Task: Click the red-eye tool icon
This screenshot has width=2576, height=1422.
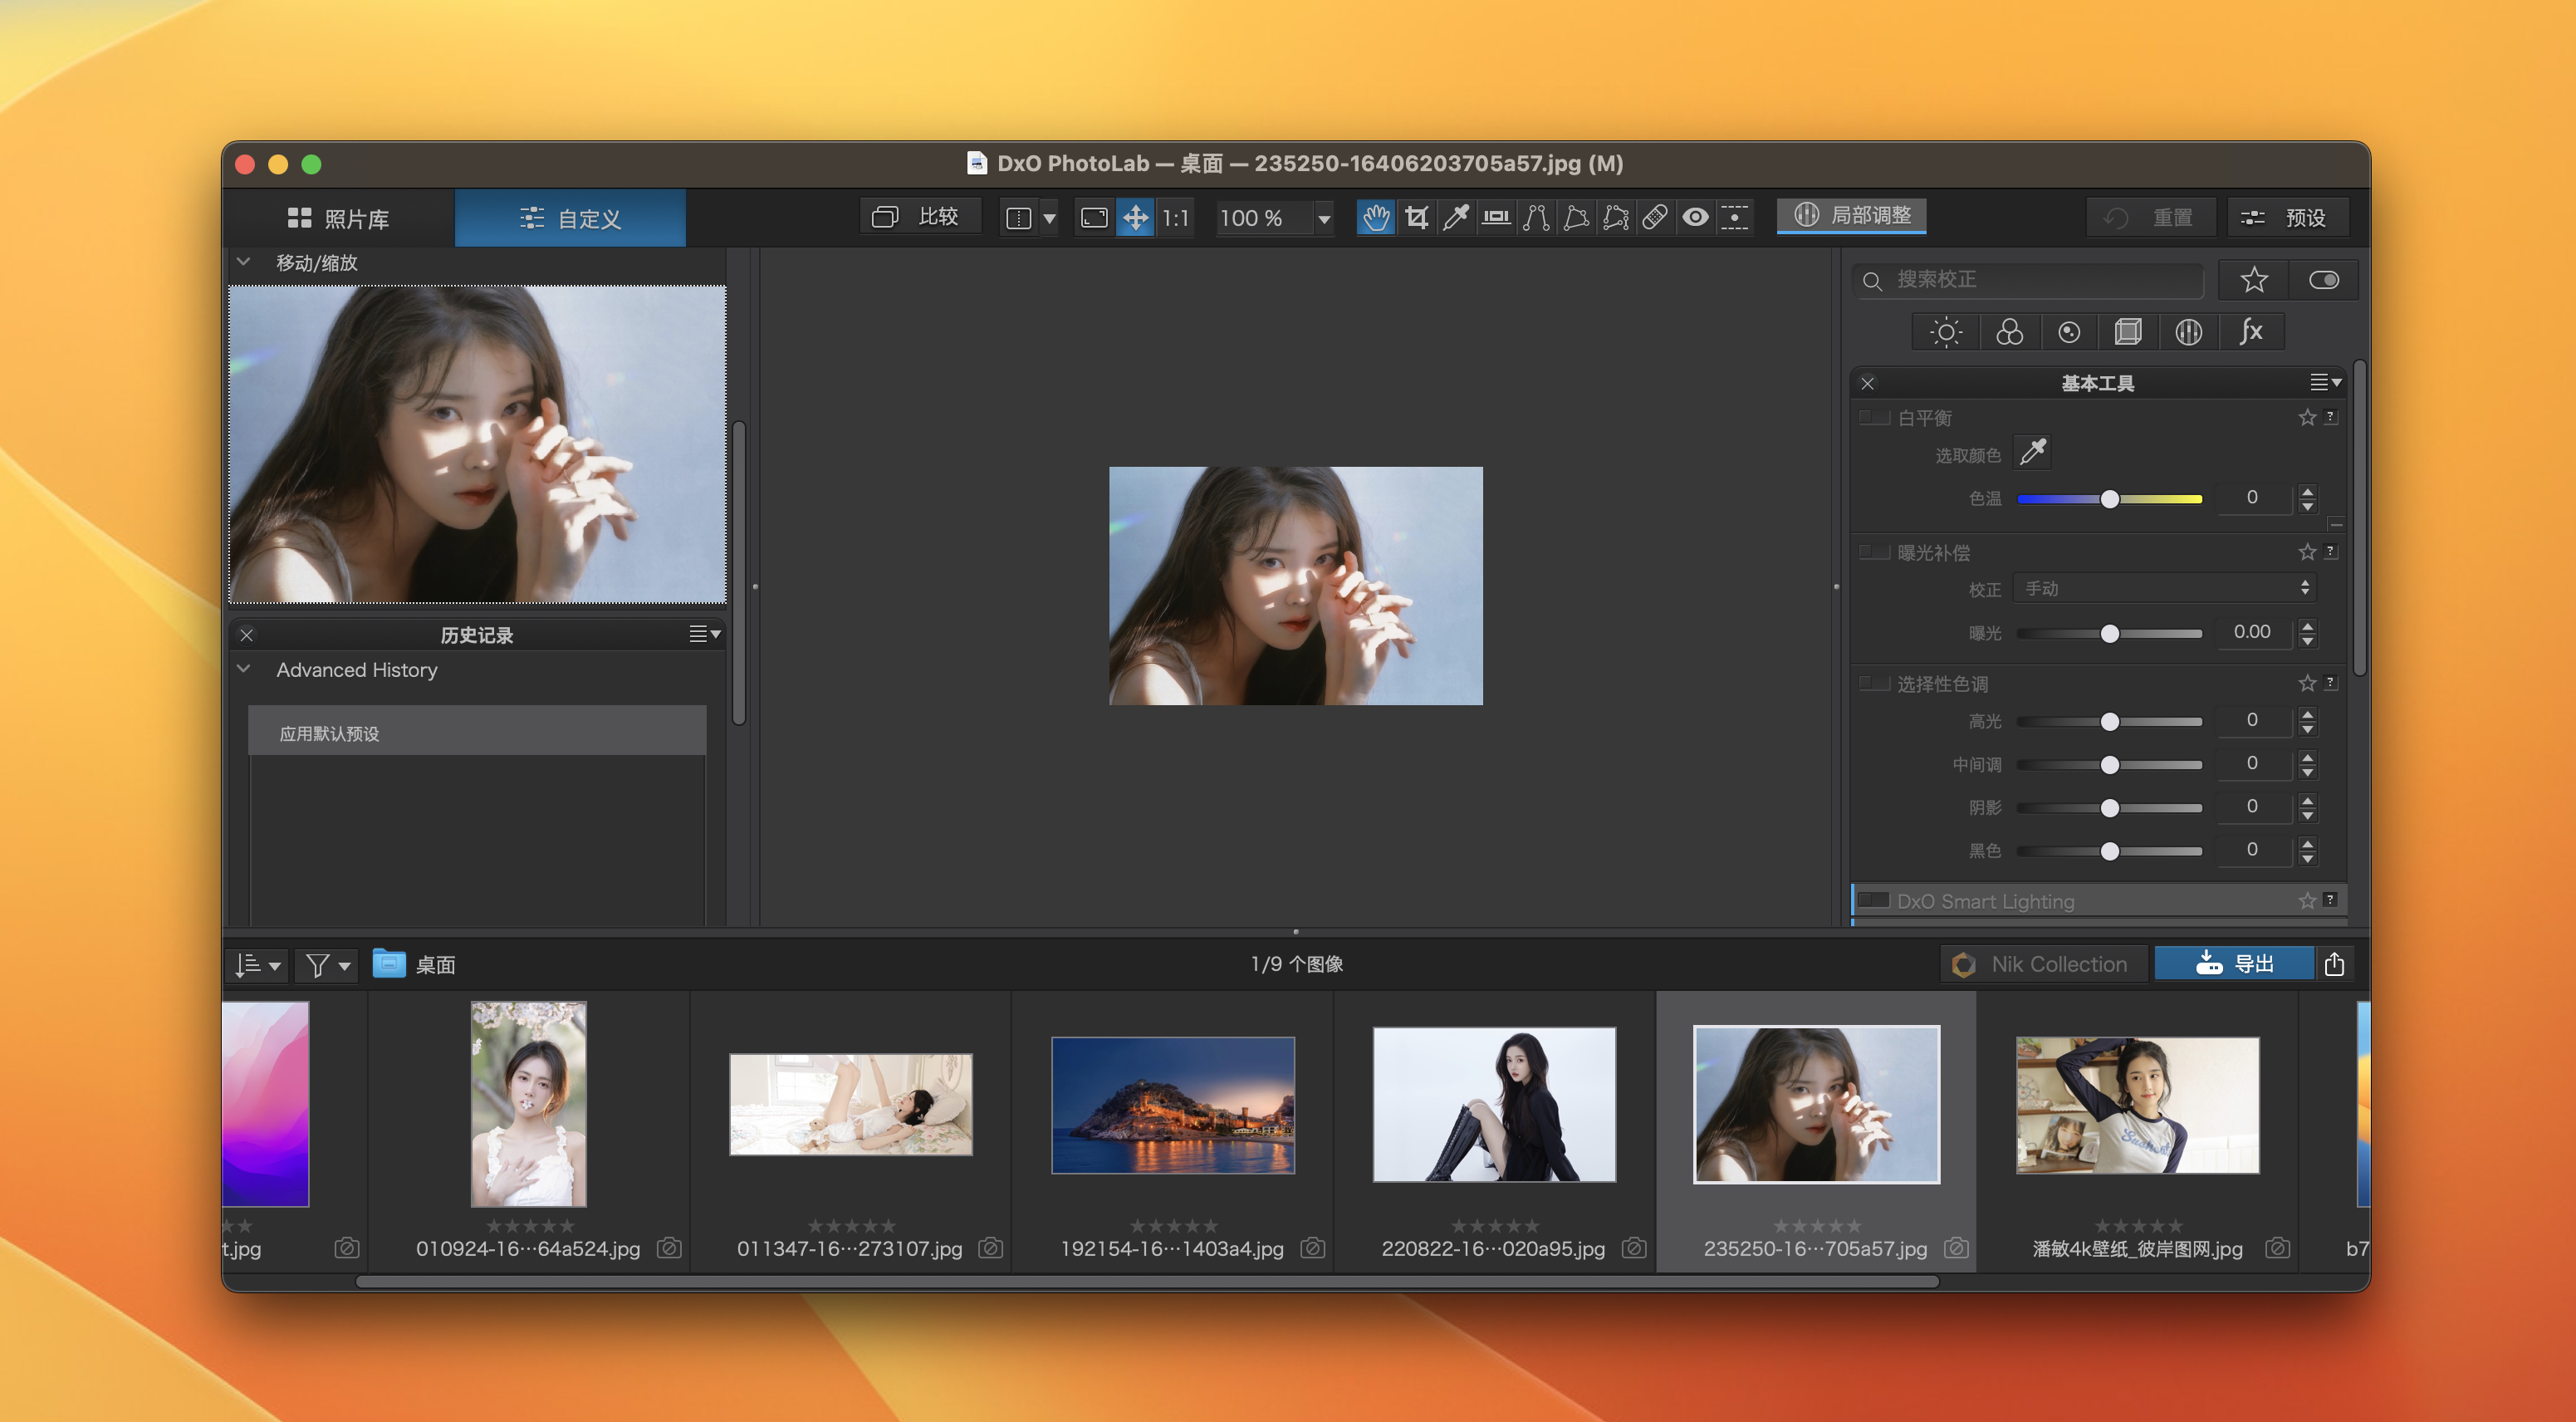Action: [1695, 217]
